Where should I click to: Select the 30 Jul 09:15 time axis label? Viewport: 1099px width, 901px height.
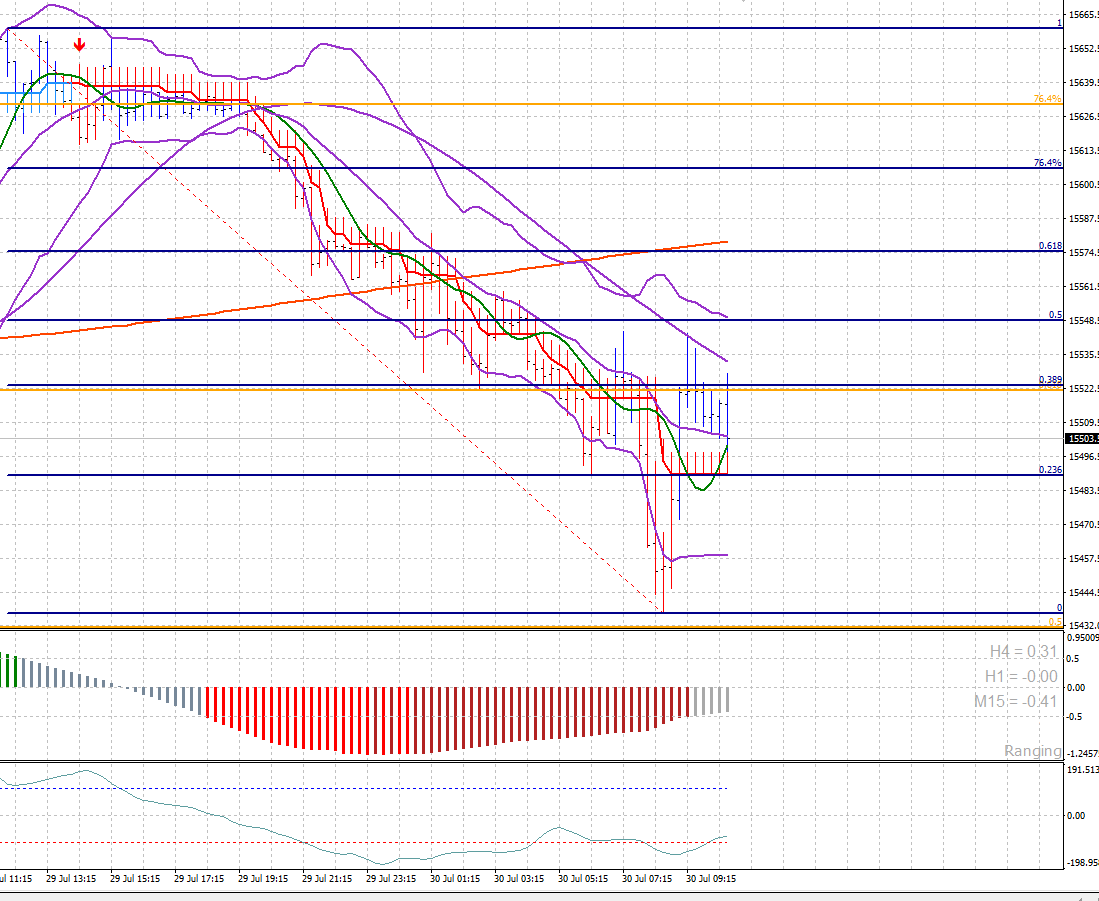point(711,880)
